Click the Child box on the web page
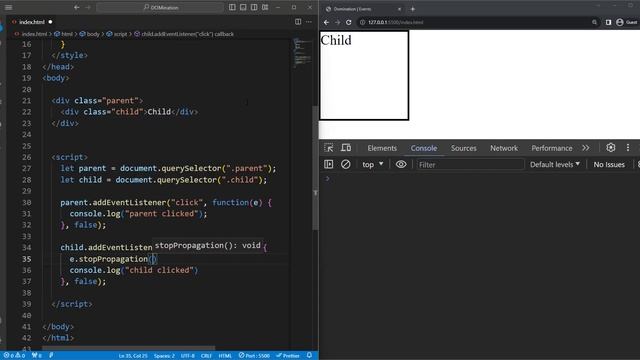640x360 pixels. pos(364,76)
